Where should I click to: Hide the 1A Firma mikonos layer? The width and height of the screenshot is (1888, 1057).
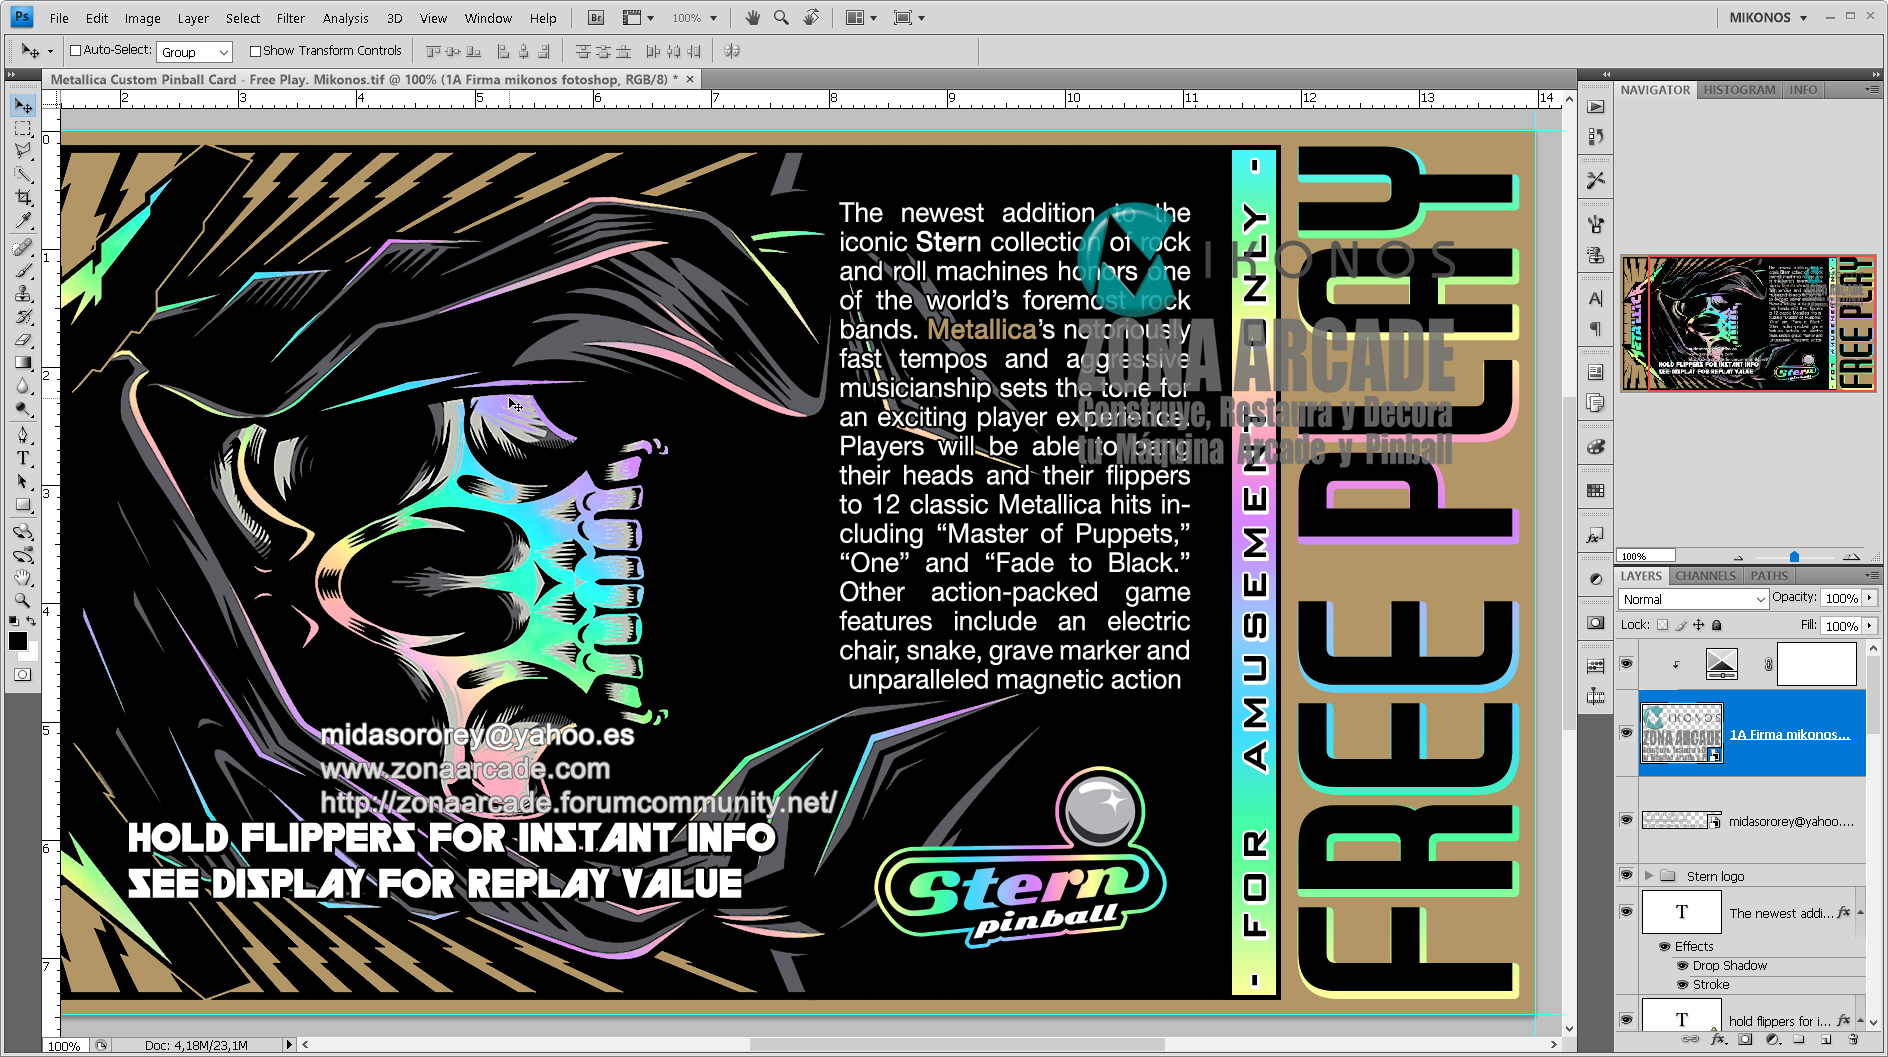(x=1626, y=733)
